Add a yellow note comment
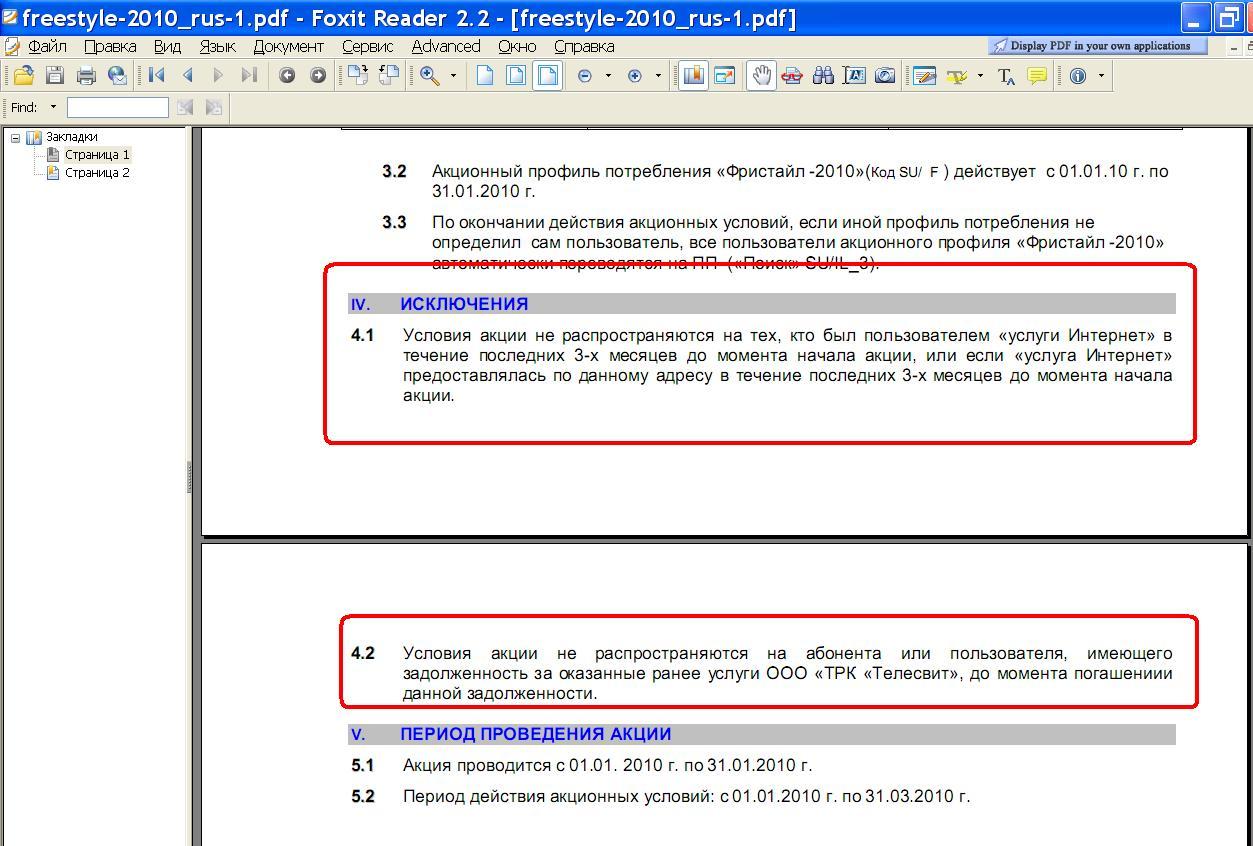Viewport: 1253px width, 846px height. 1037,75
